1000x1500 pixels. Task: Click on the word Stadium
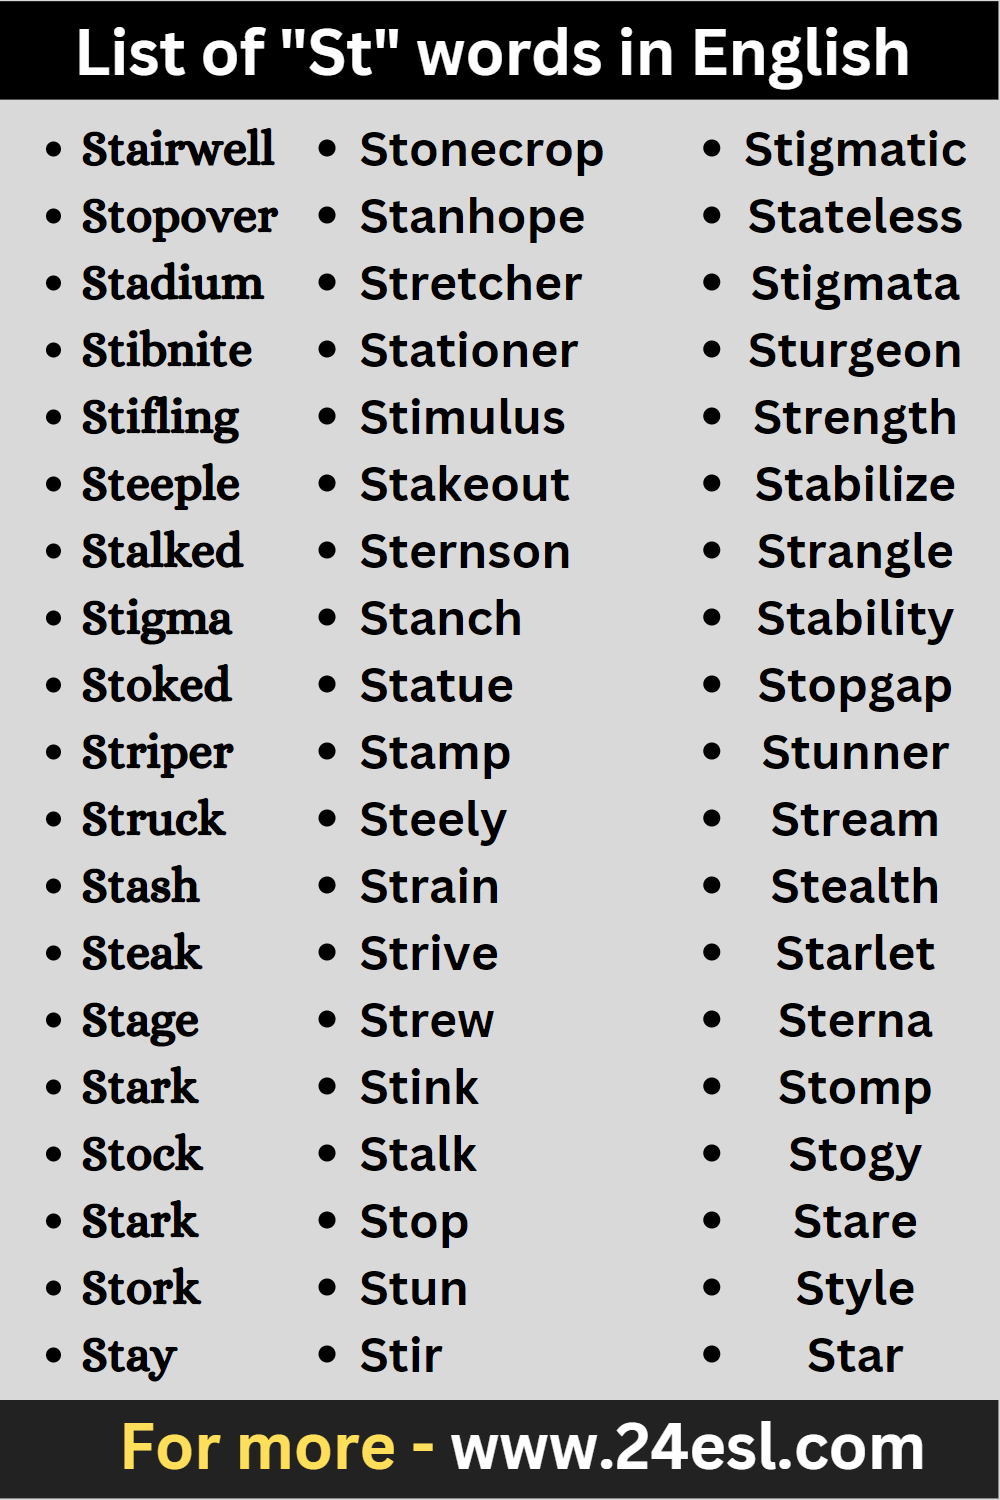pyautogui.click(x=172, y=283)
